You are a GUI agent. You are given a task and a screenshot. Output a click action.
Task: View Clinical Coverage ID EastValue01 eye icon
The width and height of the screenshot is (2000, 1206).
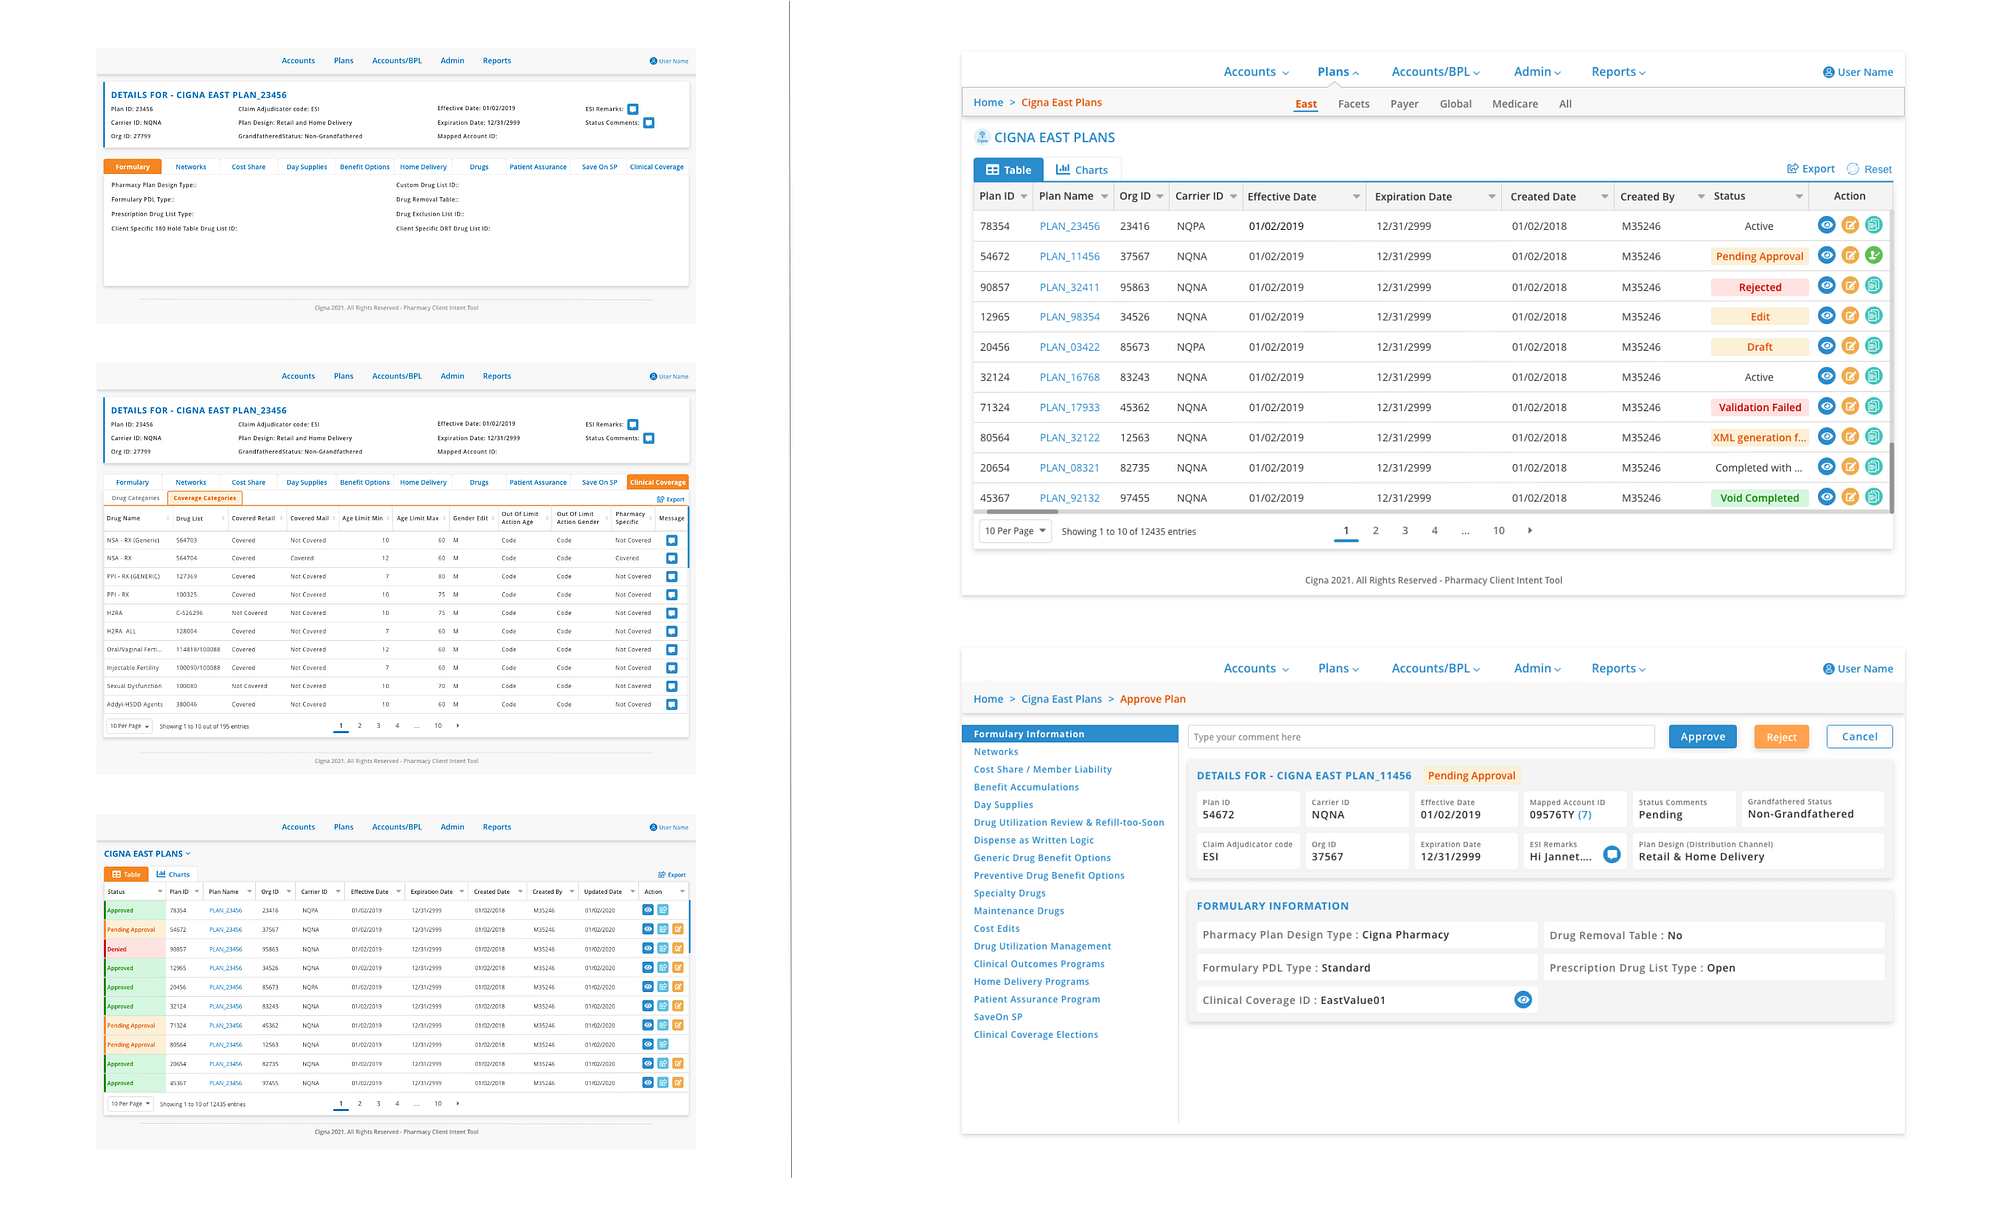point(1523,1000)
